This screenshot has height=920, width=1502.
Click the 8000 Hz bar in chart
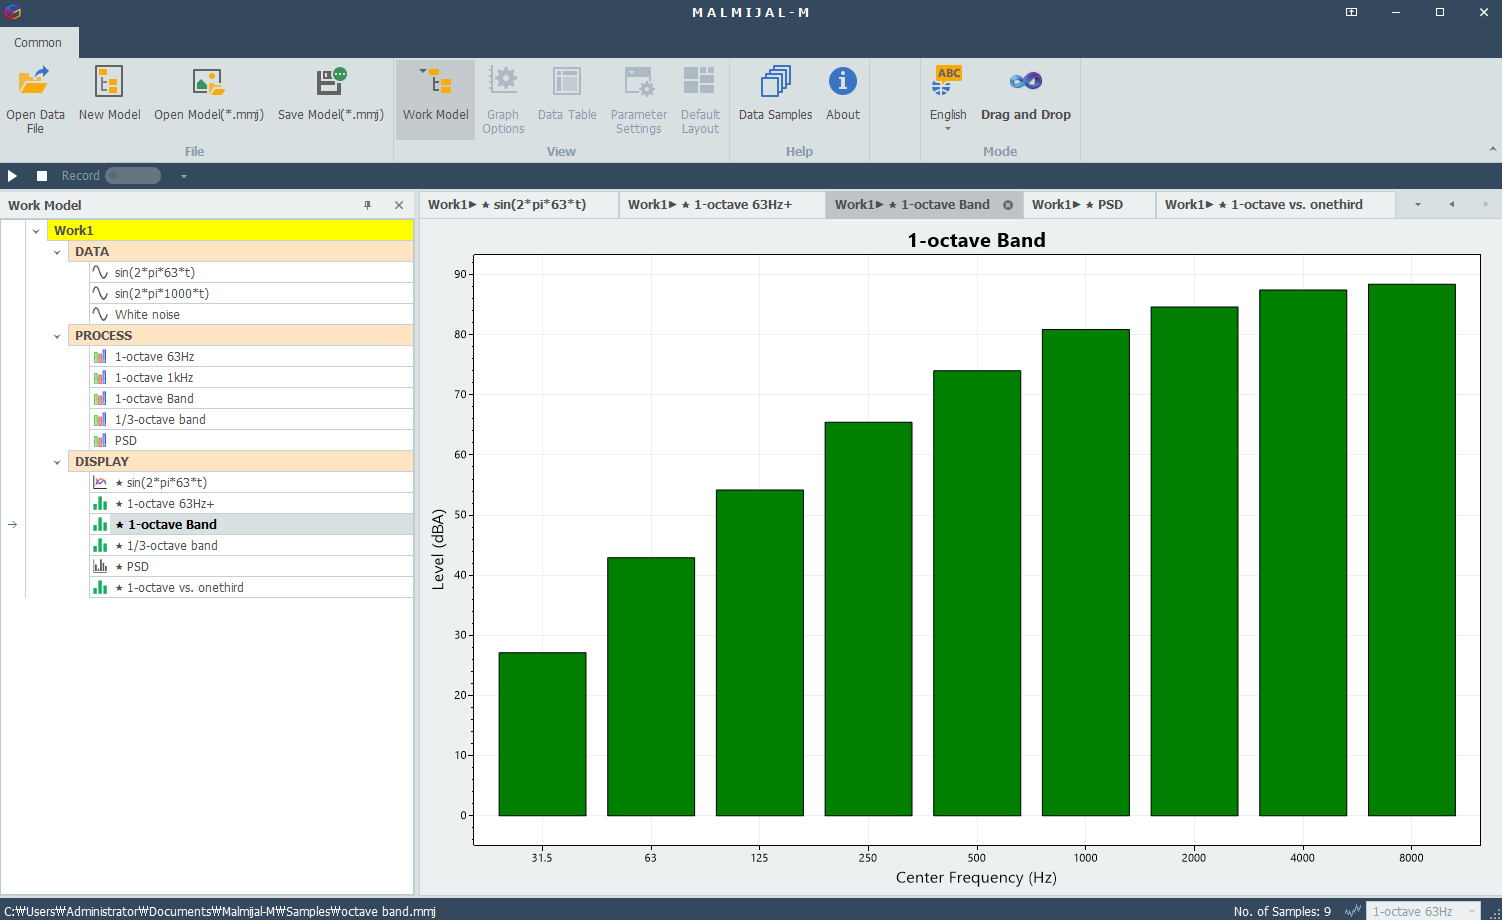[1411, 550]
